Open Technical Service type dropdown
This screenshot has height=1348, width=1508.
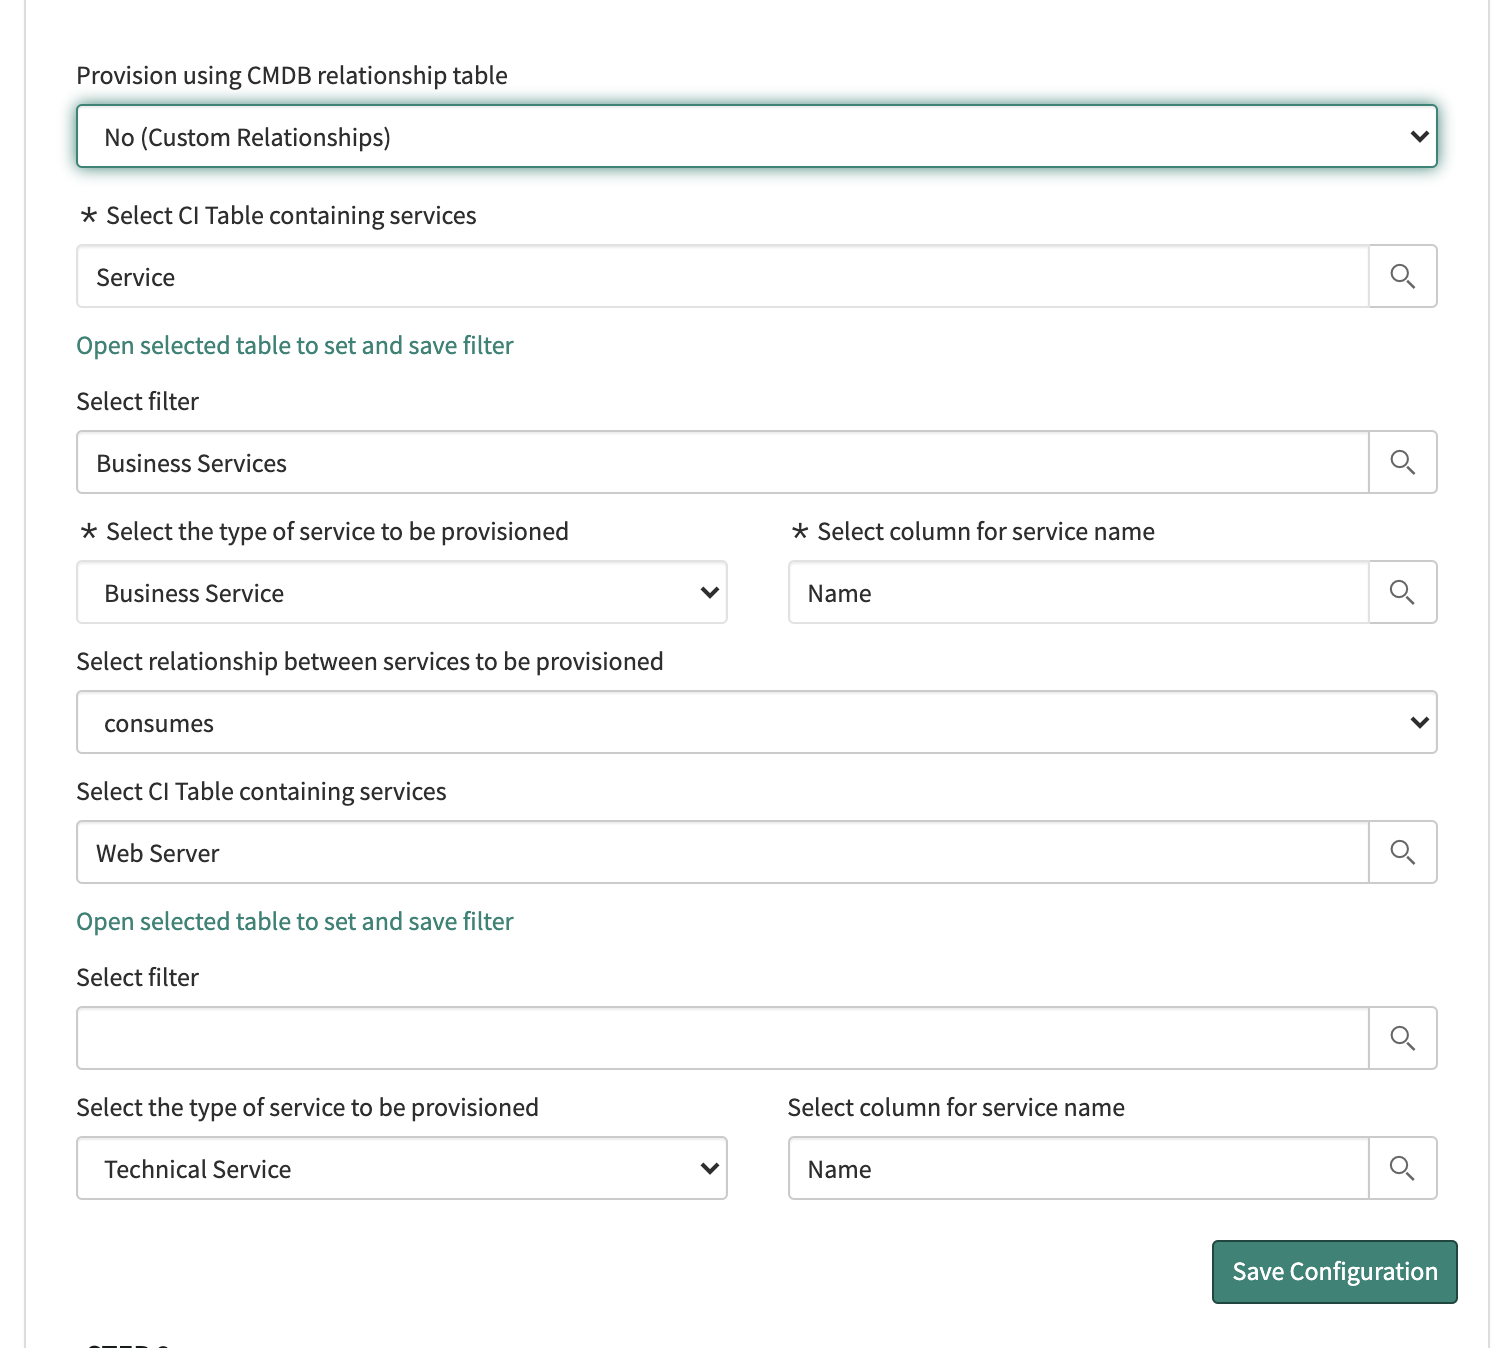click(402, 1168)
